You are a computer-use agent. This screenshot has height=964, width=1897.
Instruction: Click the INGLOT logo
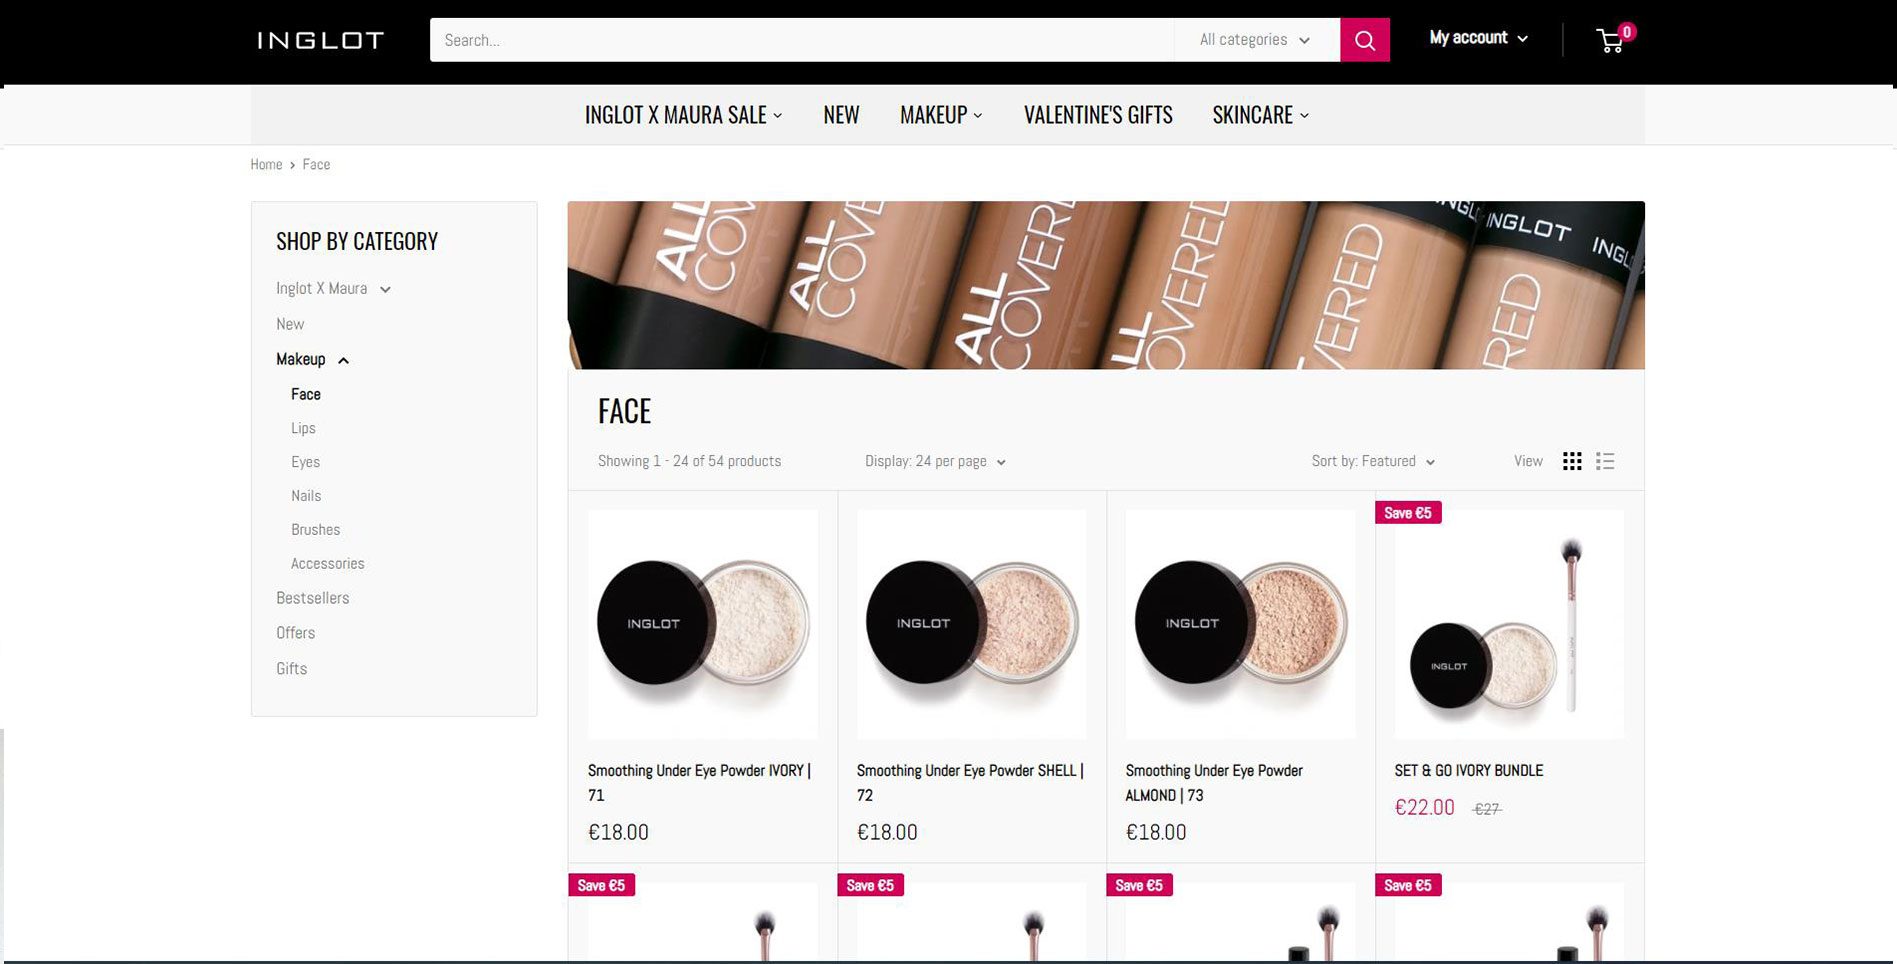320,40
